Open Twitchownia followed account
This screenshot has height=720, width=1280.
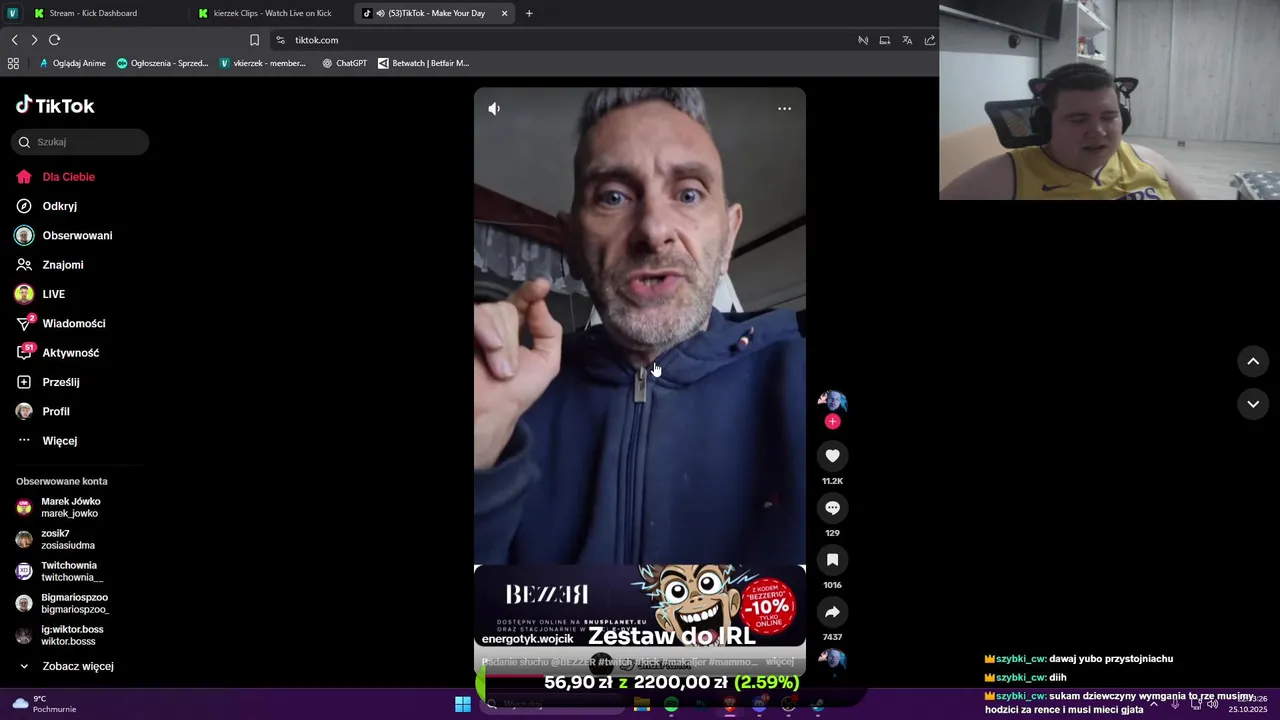pos(60,572)
